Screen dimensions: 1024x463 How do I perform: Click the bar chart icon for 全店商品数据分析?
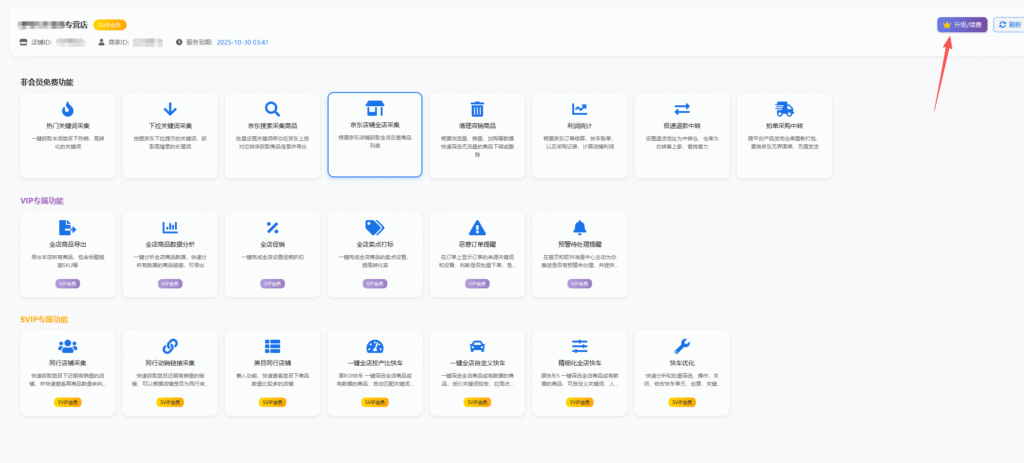click(x=169, y=228)
